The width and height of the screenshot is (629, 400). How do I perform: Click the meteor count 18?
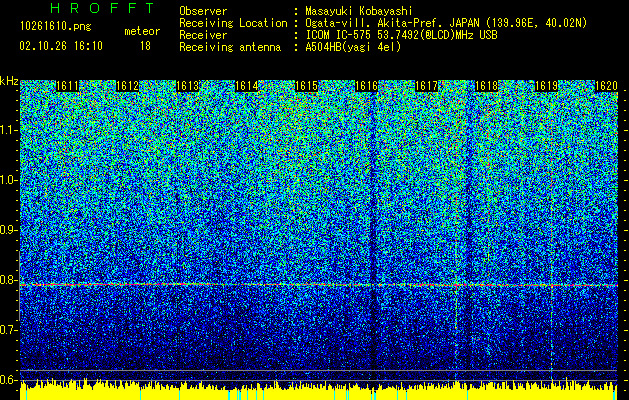(x=145, y=46)
